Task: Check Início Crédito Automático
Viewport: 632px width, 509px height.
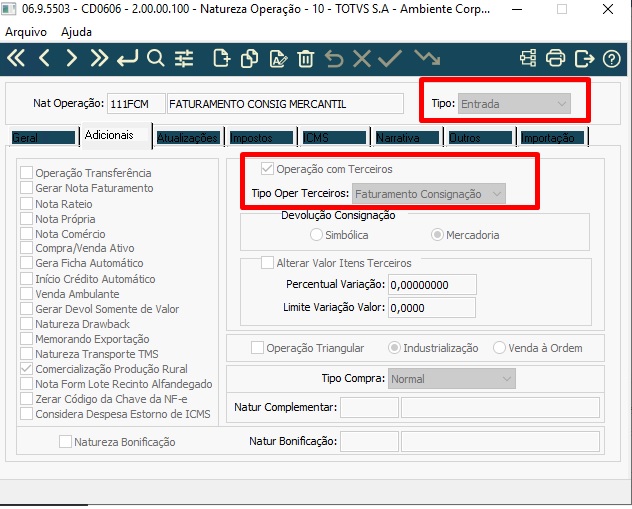Action: pyautogui.click(x=27, y=278)
